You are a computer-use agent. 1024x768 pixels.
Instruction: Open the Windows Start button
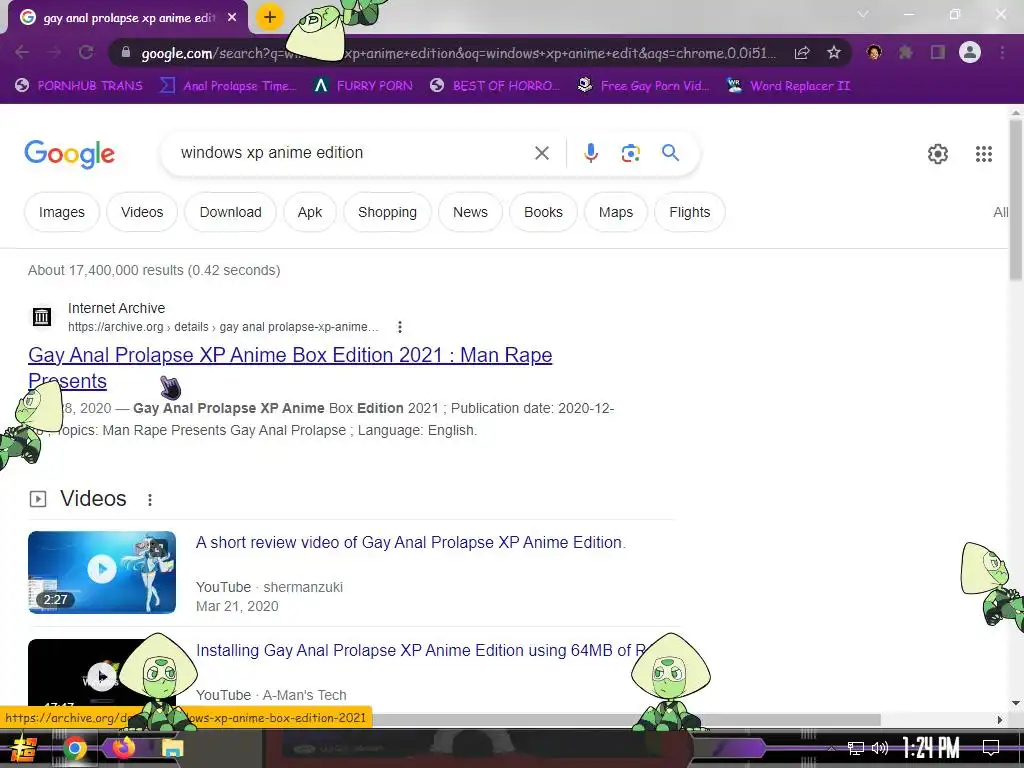coord(23,748)
